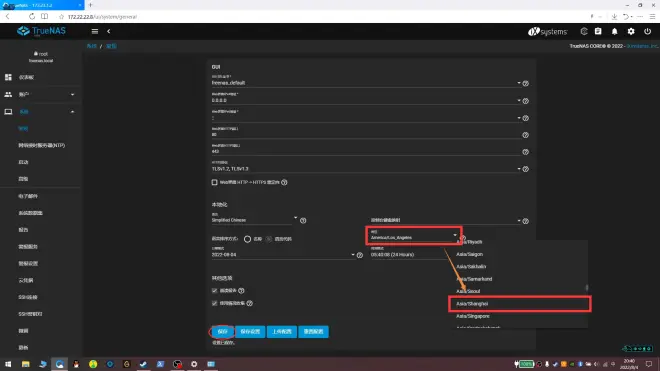660x371 pixels.
Task: Click the dashboard icon in the sidebar
Action: tap(8, 77)
